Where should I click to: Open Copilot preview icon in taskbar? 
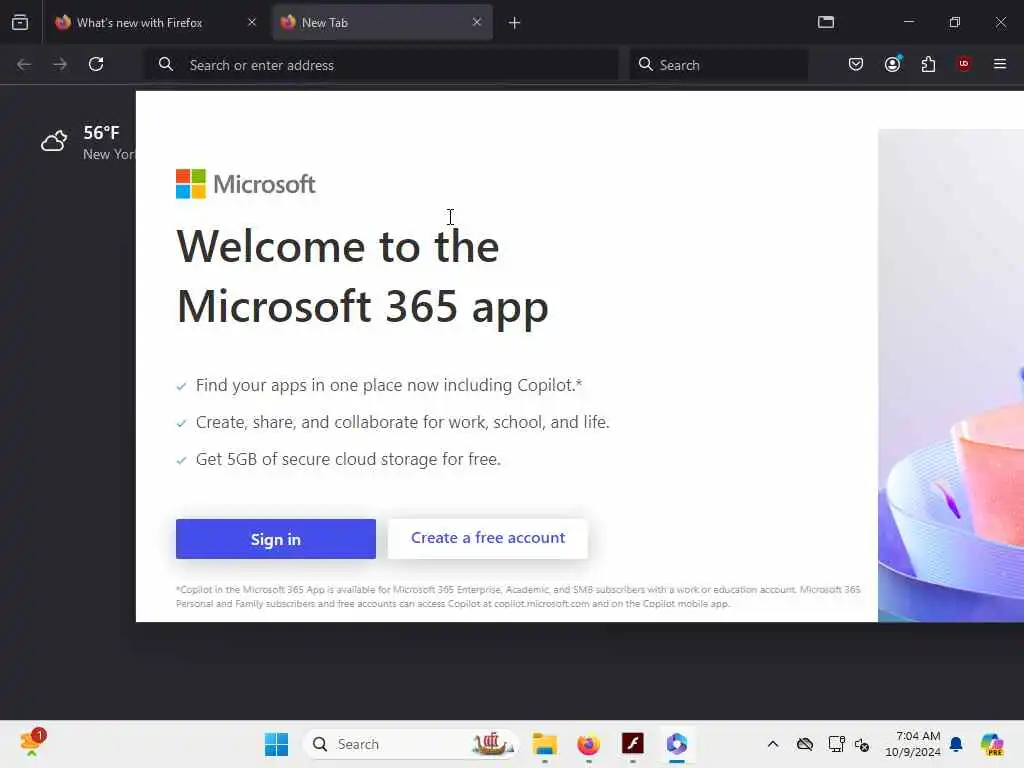pos(991,744)
